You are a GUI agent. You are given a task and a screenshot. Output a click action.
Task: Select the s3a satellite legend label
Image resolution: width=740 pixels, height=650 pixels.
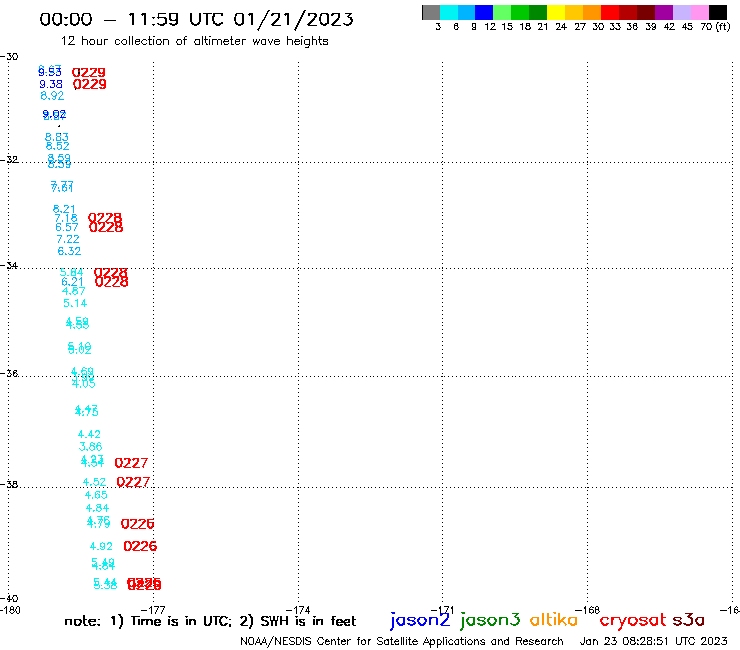click(689, 620)
